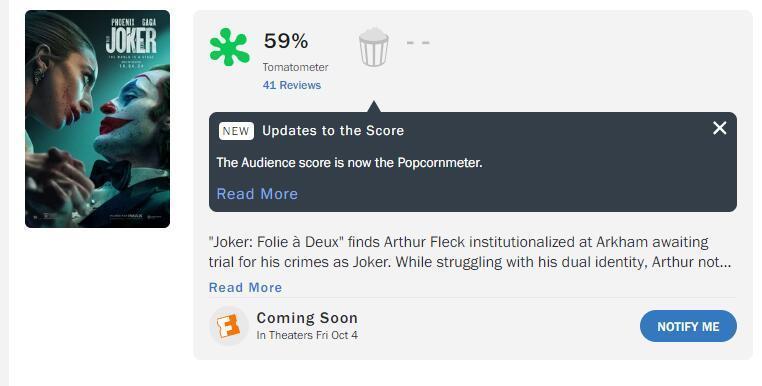
Task: Expand the synopsis with Read More
Action: coord(245,287)
